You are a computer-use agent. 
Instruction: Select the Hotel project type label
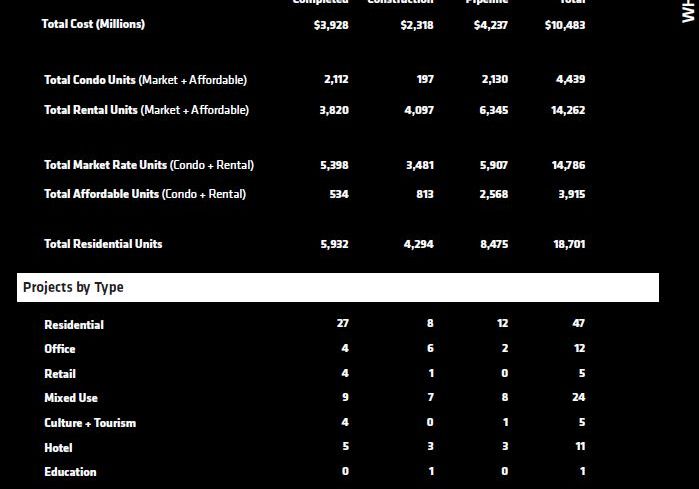click(x=59, y=448)
